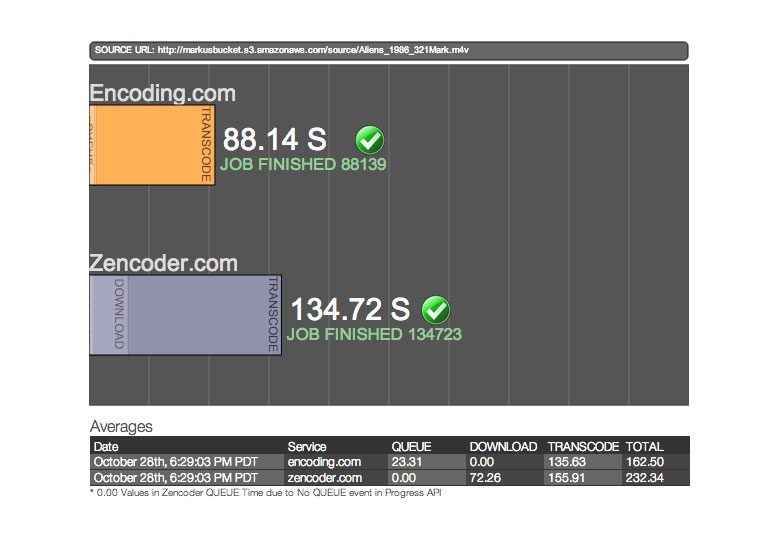Click the Zencoder DOWNLOAD bar segment
Viewport: 782px width, 540px height.
[110, 315]
